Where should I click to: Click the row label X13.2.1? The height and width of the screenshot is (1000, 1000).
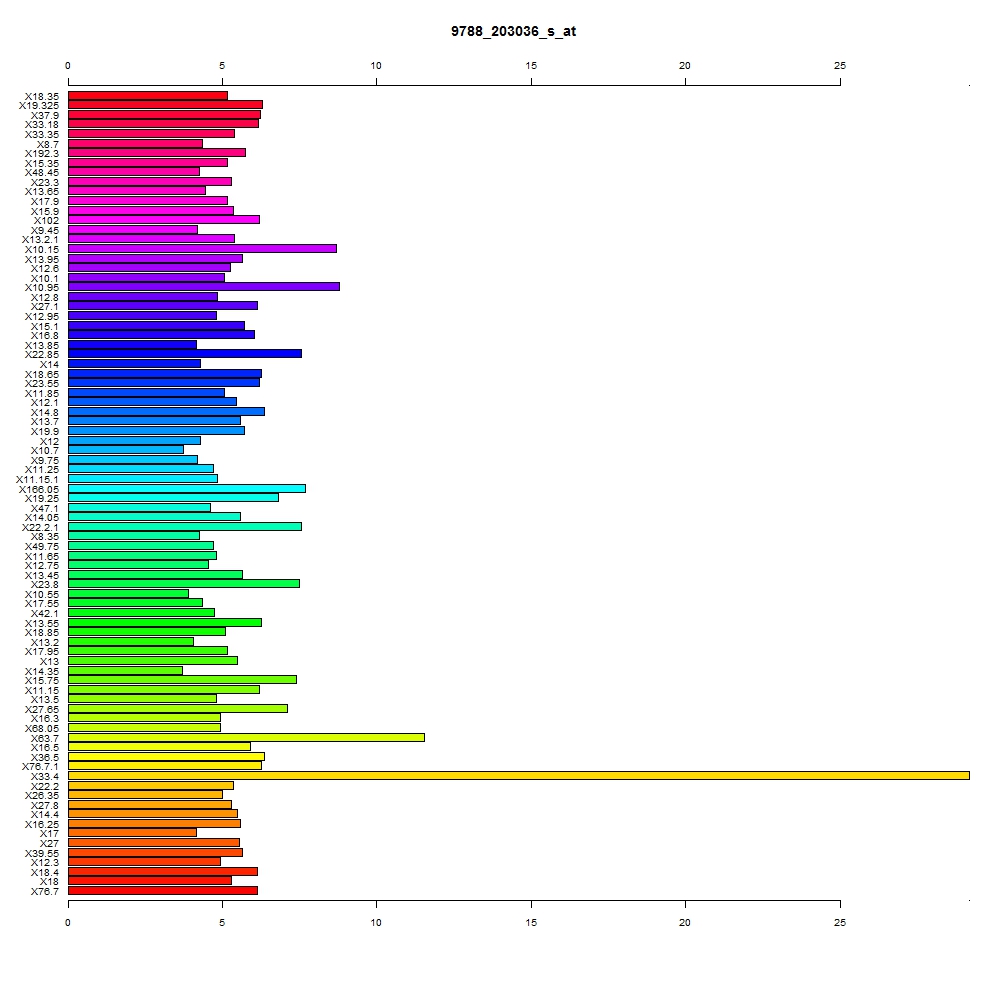(40, 240)
